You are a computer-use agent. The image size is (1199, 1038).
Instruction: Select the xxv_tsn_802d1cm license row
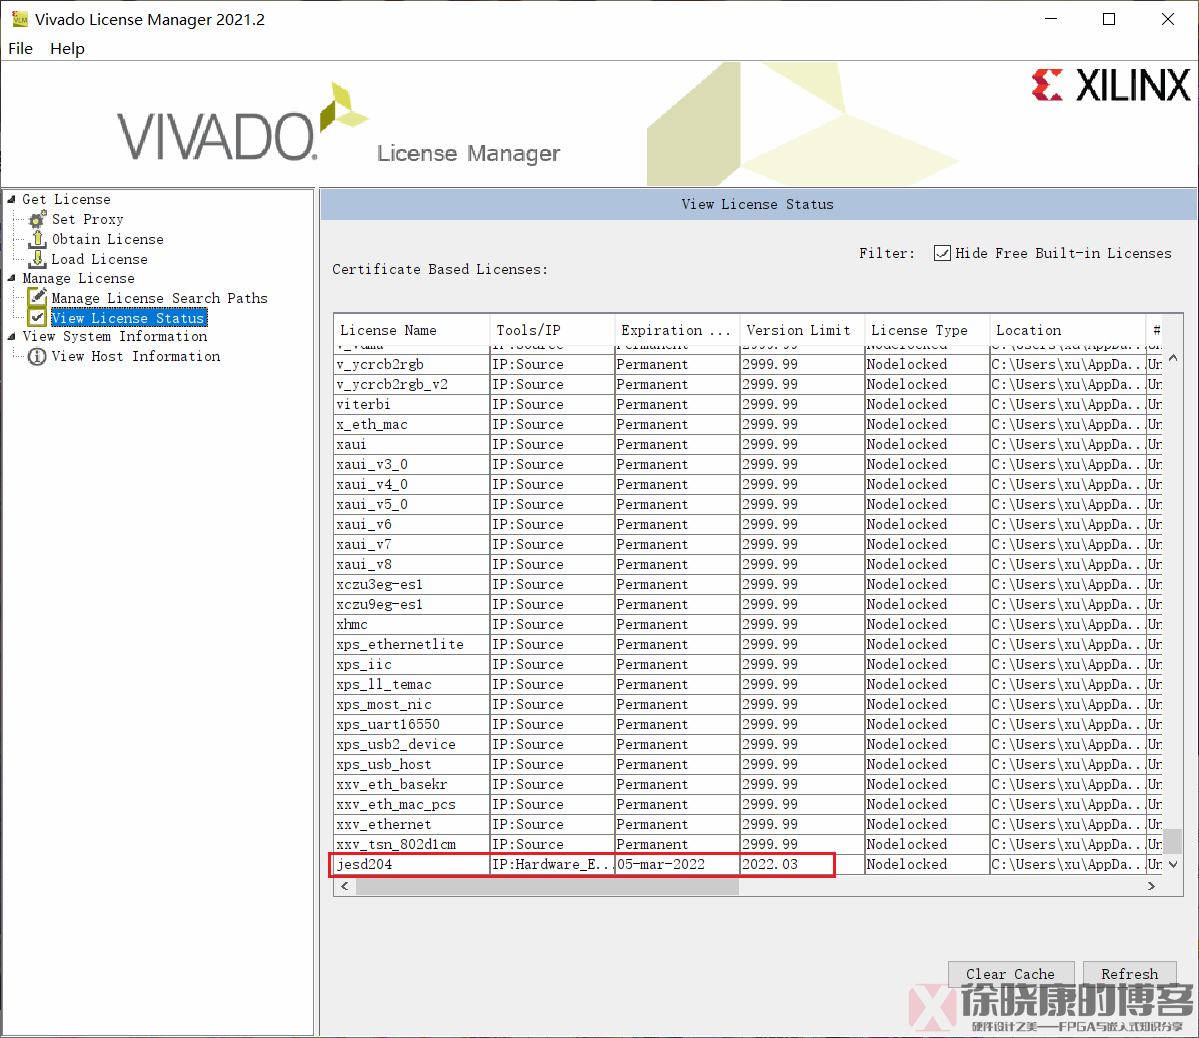(x=748, y=844)
